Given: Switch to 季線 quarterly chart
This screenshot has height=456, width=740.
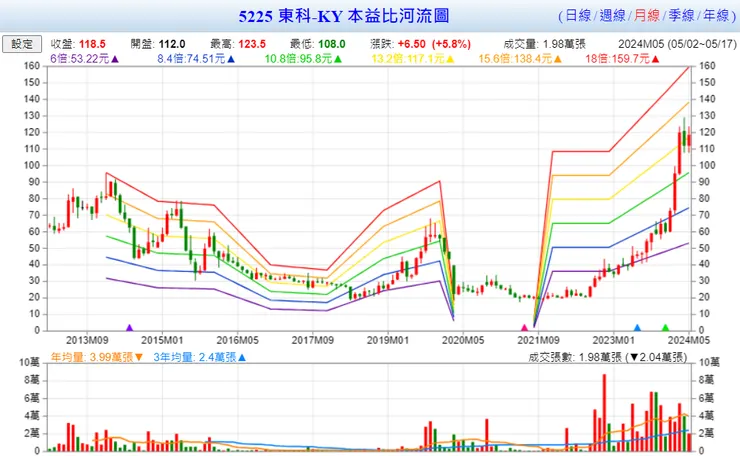Looking at the screenshot, I should tap(681, 16).
